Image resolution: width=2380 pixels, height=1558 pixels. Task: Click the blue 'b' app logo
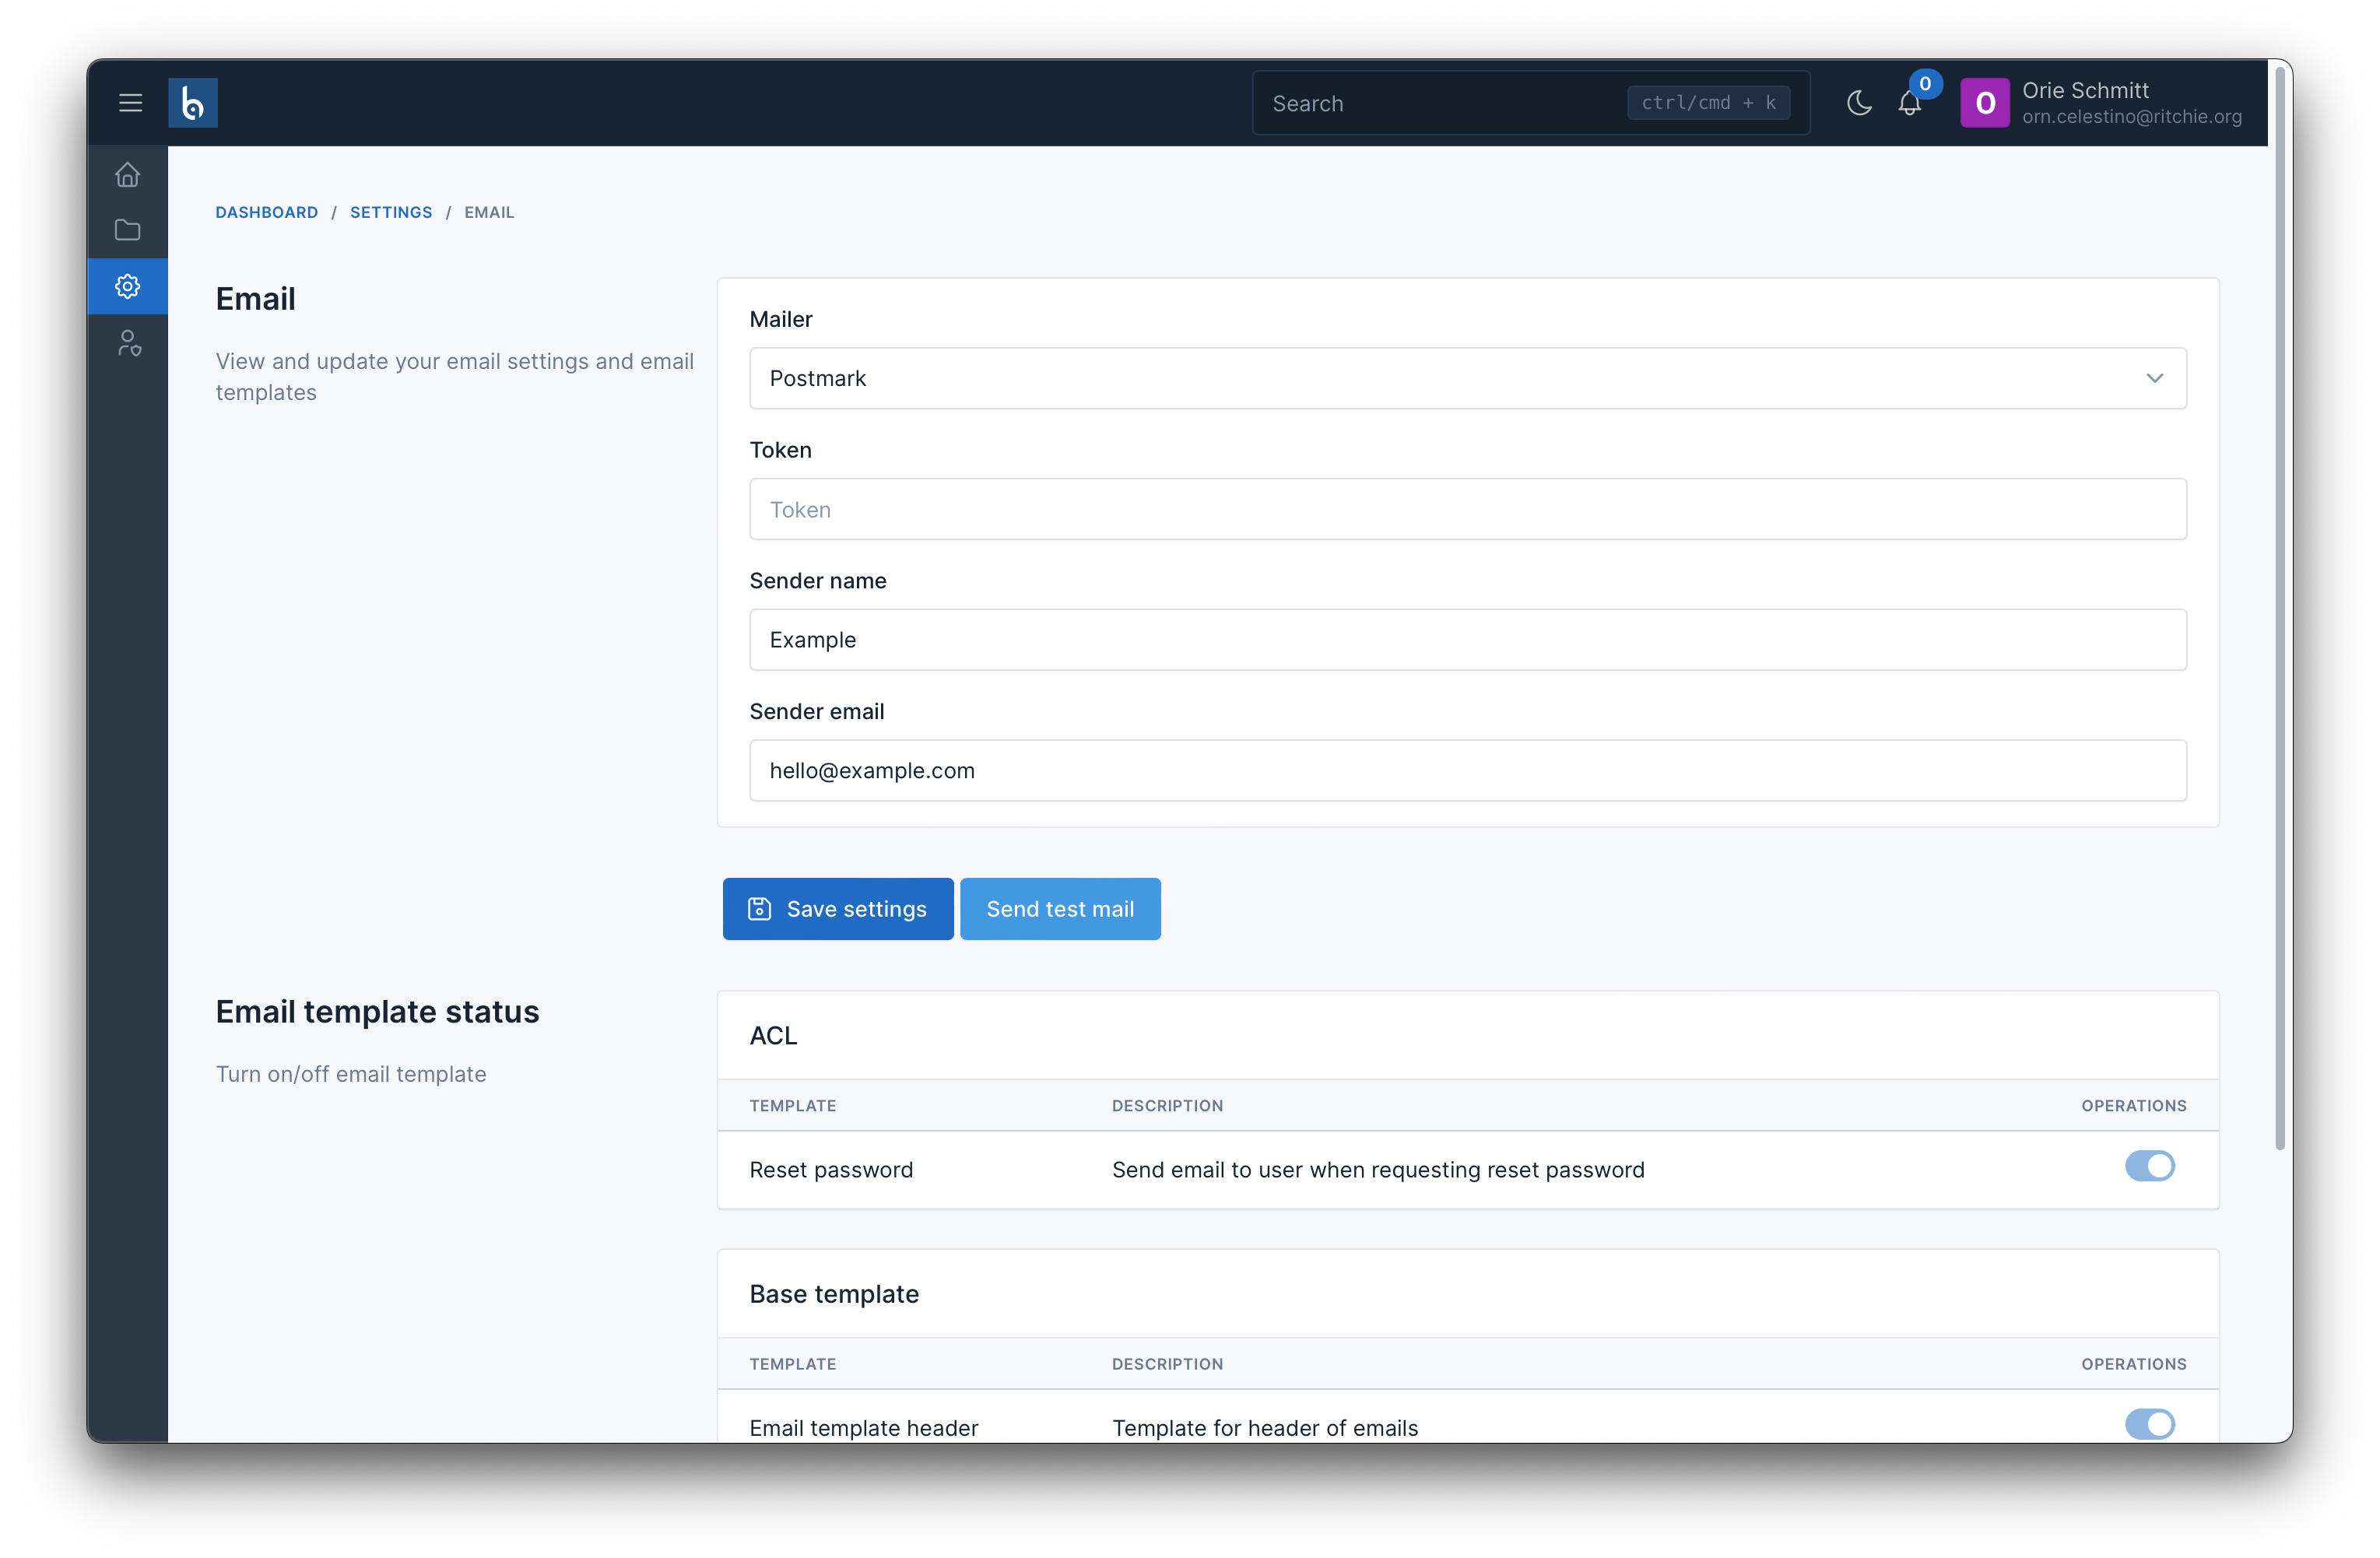click(193, 103)
